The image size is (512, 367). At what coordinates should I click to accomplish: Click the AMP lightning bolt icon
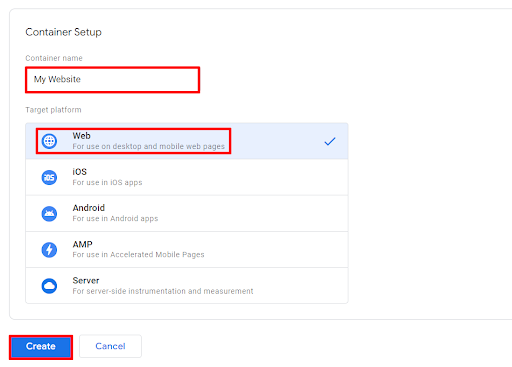[49, 250]
